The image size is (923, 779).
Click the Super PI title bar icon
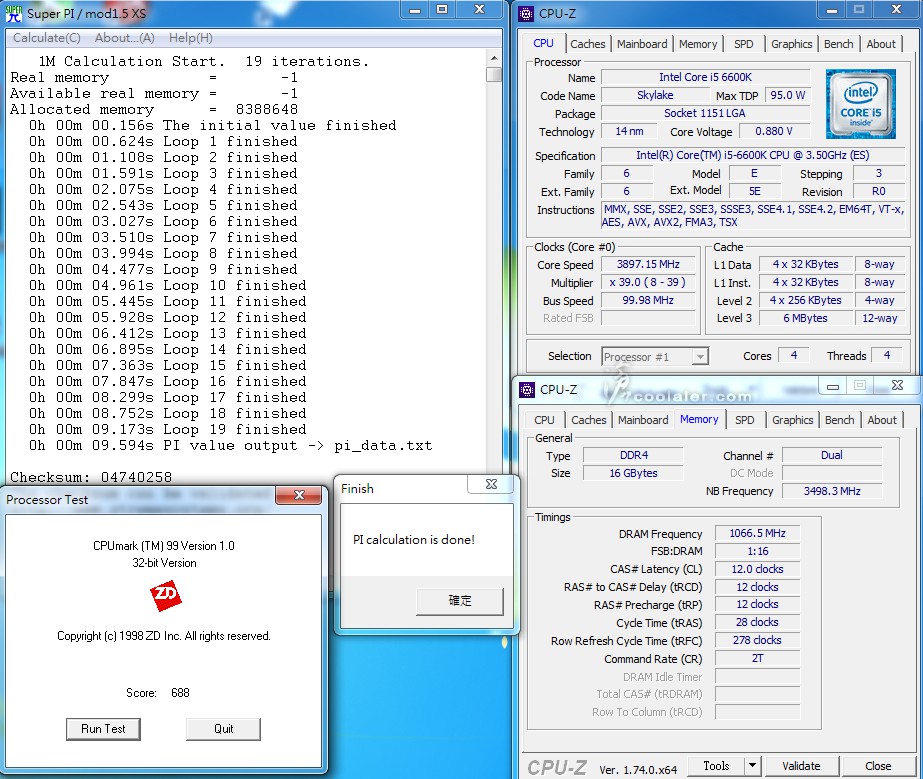pos(13,13)
